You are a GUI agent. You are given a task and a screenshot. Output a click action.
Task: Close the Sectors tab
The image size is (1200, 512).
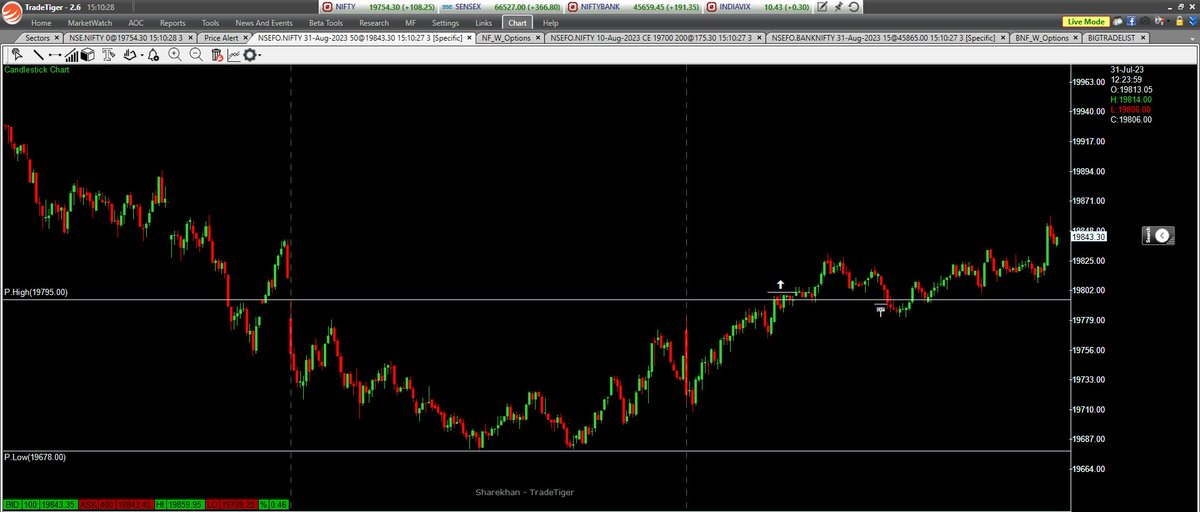(56, 38)
